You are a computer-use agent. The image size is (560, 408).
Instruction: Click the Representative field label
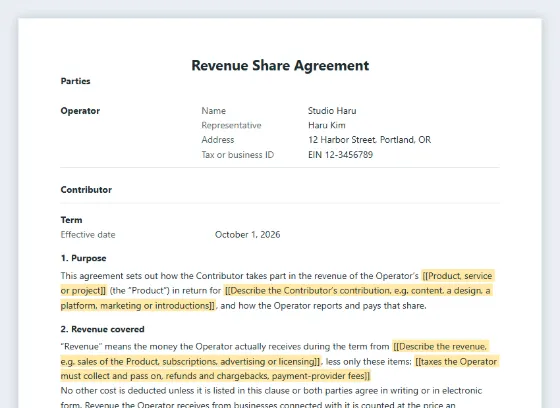(231, 125)
